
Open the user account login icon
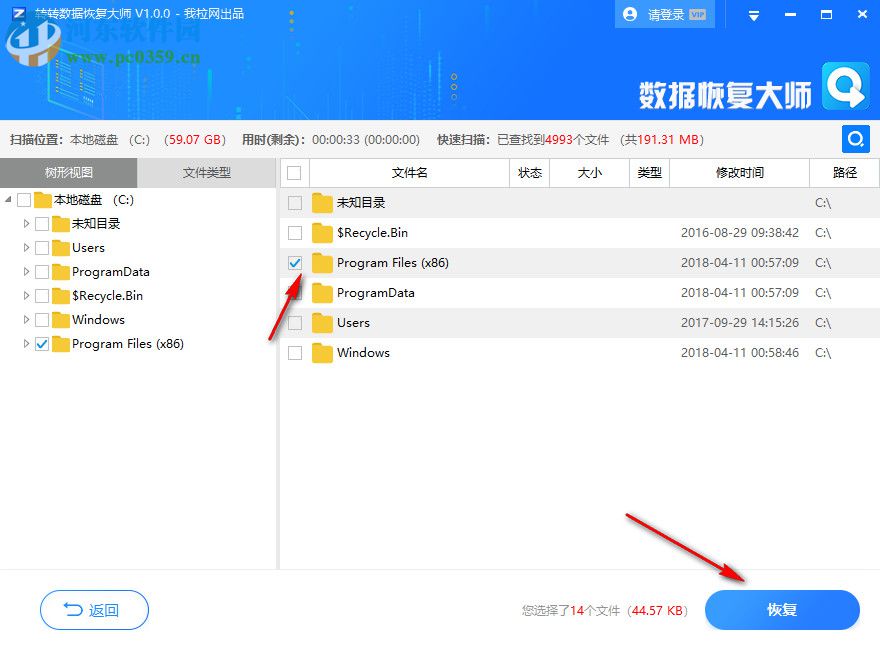[629, 14]
